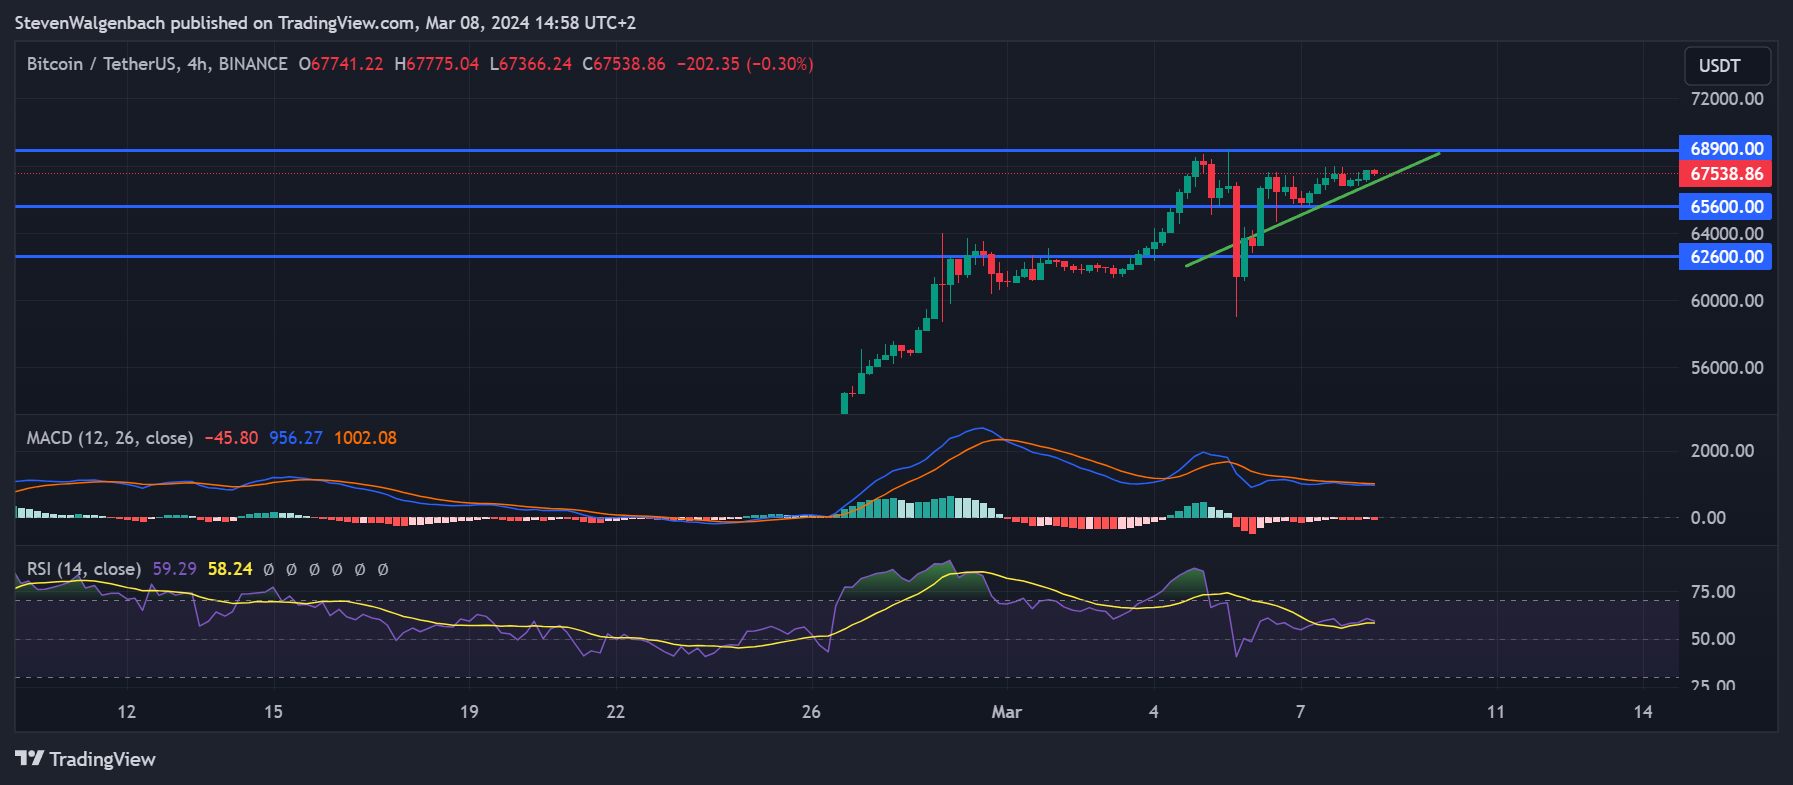
Task: Click date 7 on time axis
Action: coord(1300,712)
